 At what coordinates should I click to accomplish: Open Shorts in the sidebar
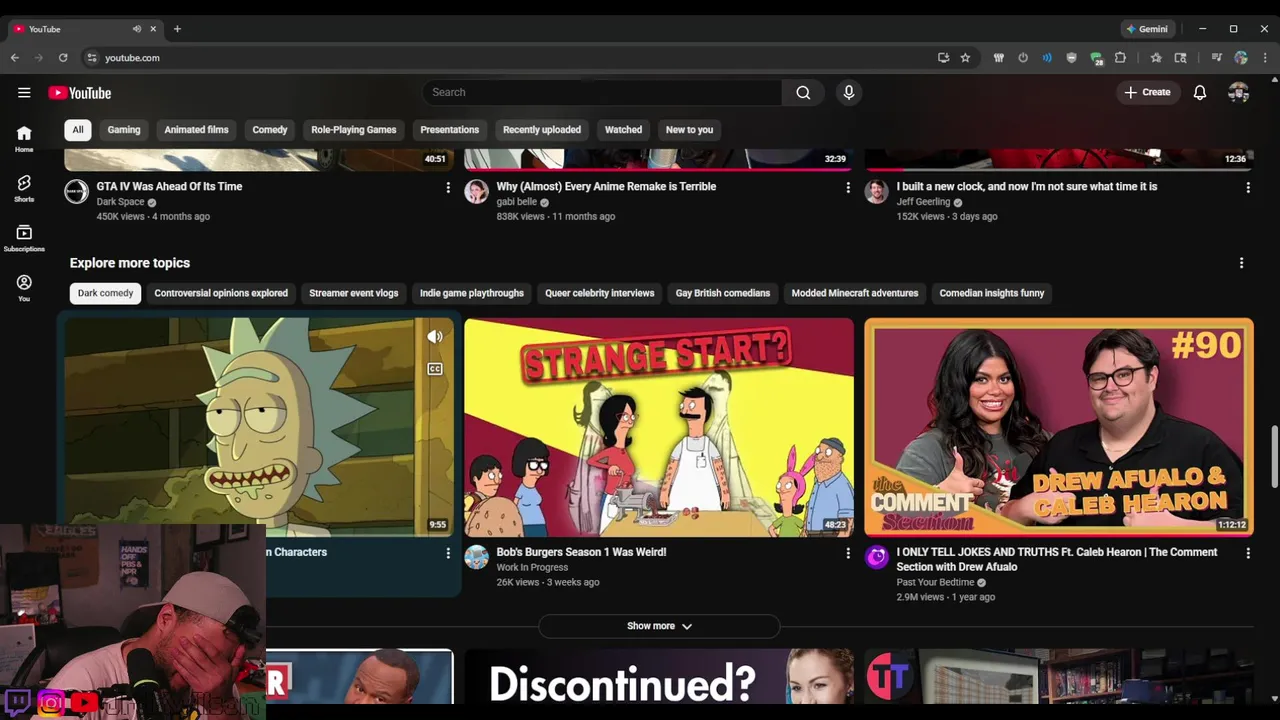pyautogui.click(x=24, y=188)
